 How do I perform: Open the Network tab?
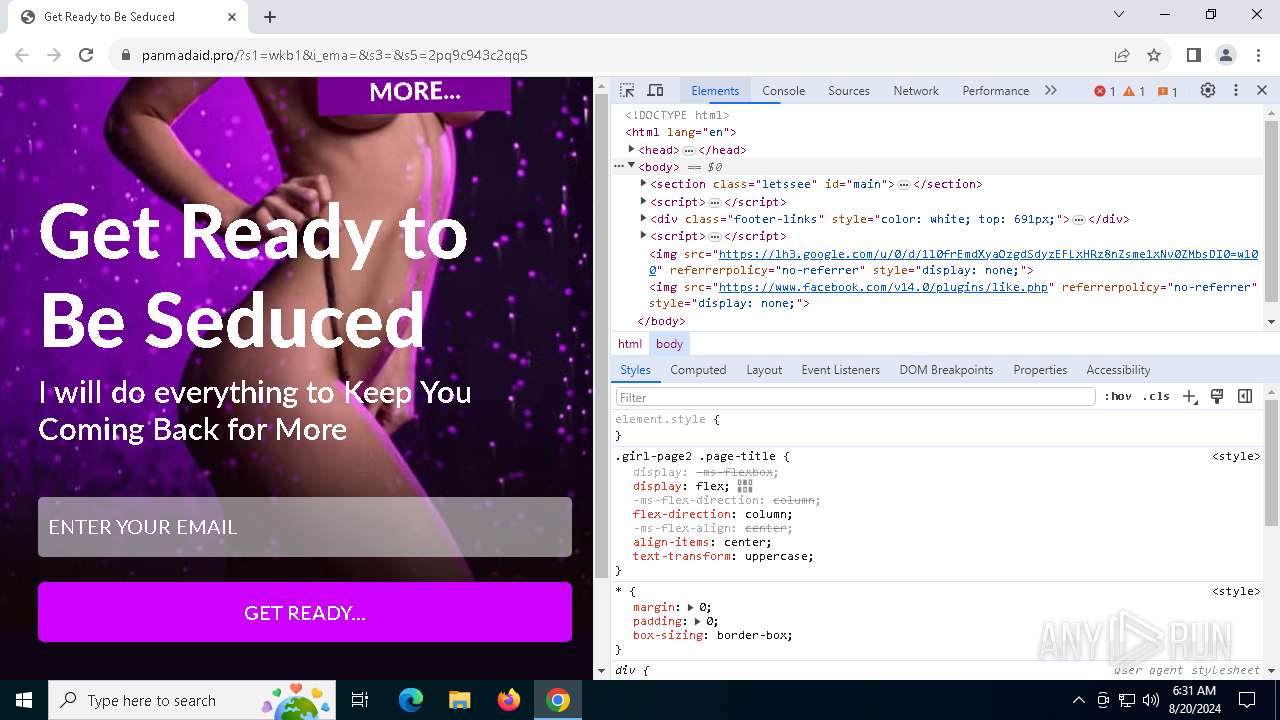click(x=916, y=90)
